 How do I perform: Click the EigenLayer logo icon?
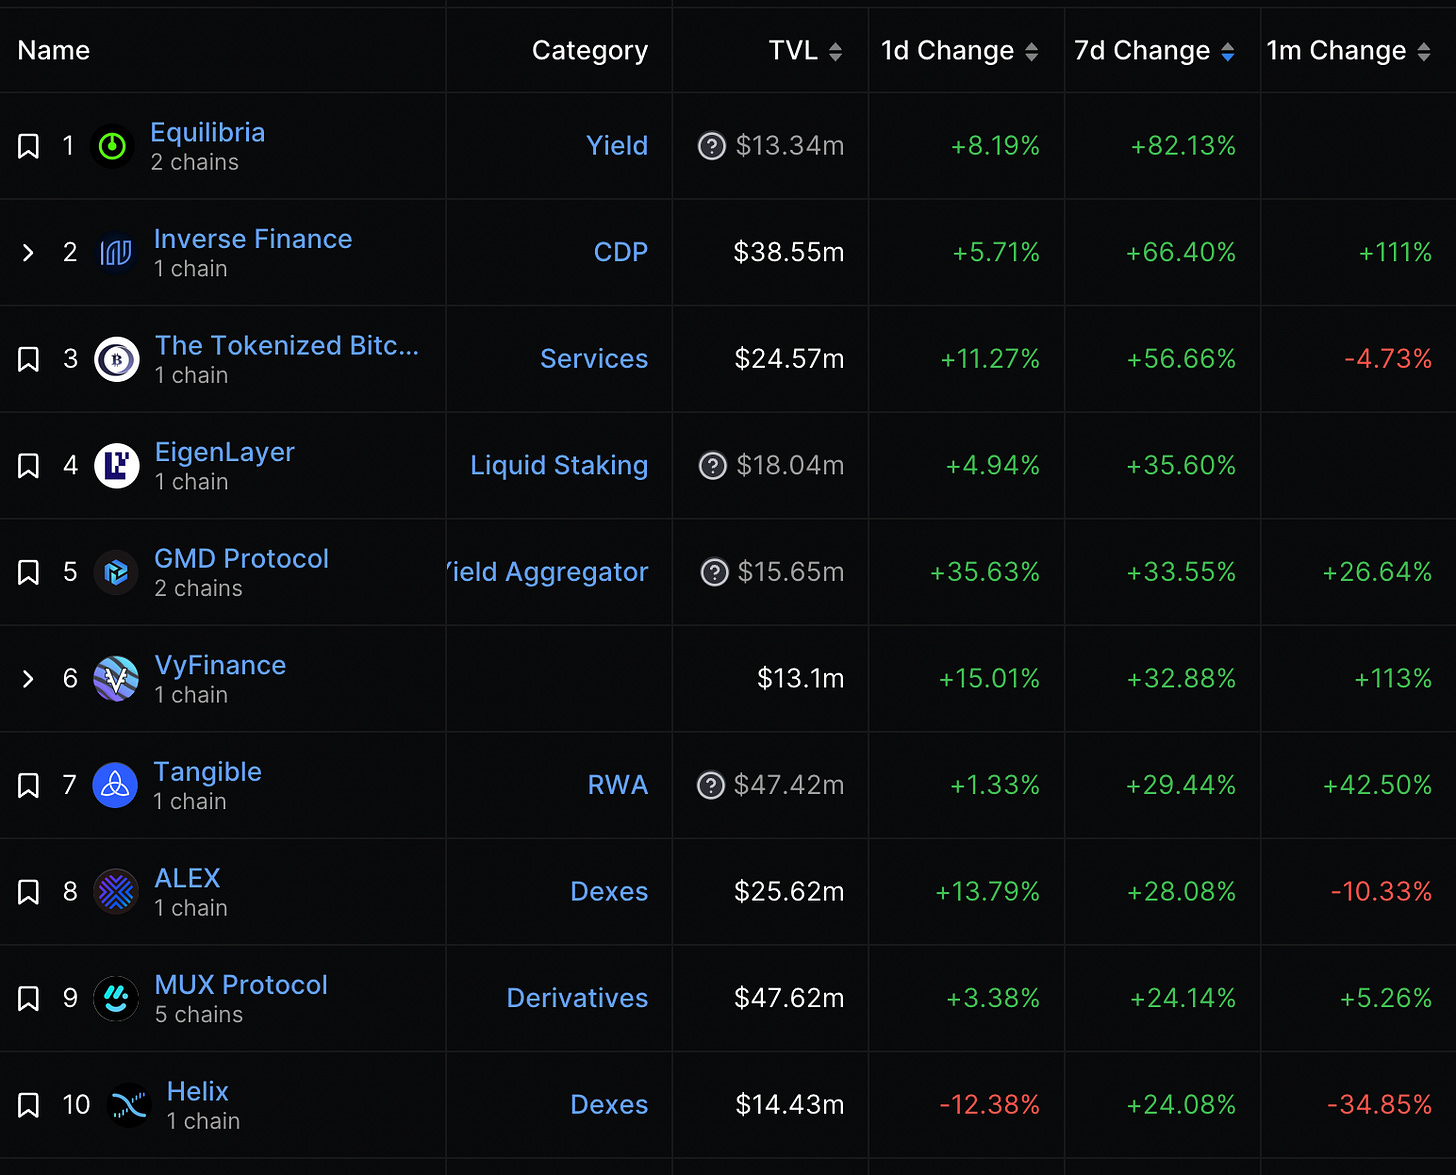pyautogui.click(x=117, y=466)
